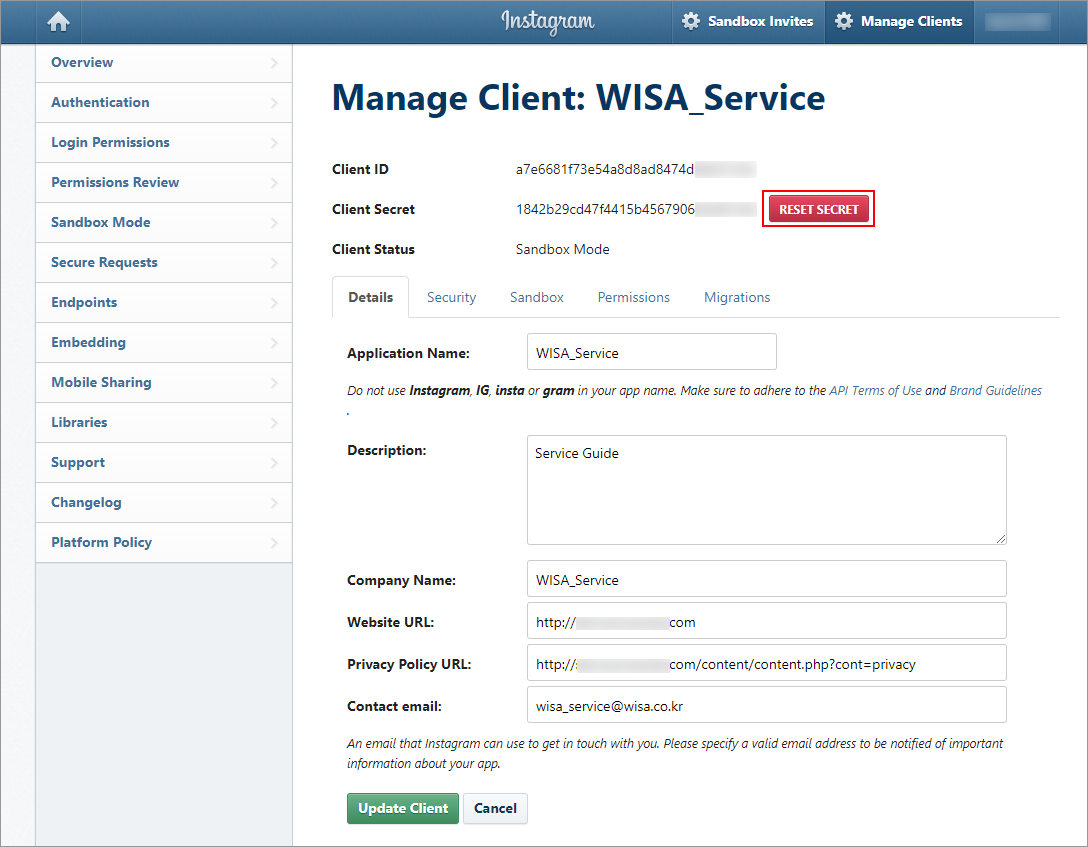Click the Application Name input field

coord(652,352)
